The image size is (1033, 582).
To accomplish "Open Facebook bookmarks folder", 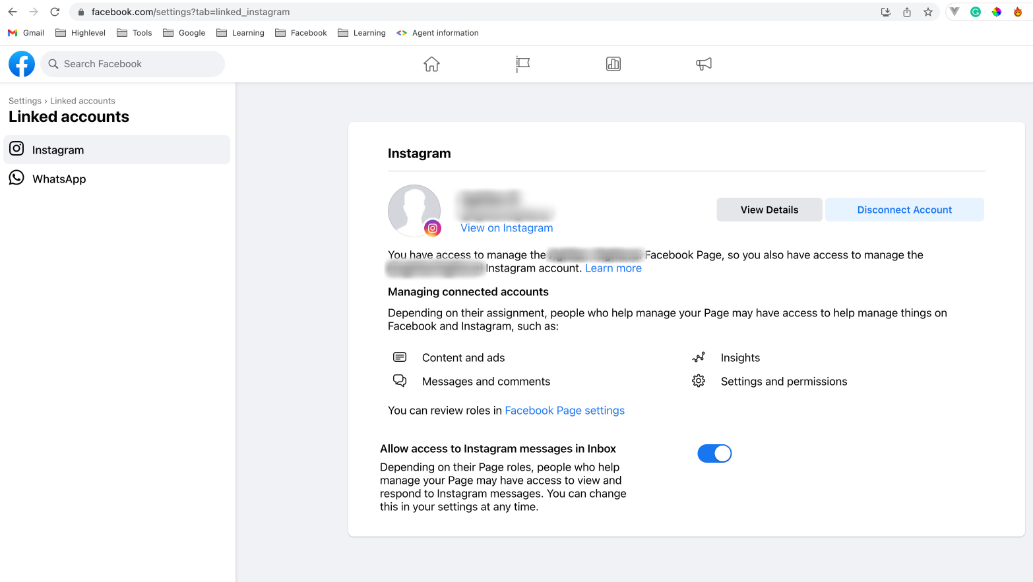I will tap(301, 33).
